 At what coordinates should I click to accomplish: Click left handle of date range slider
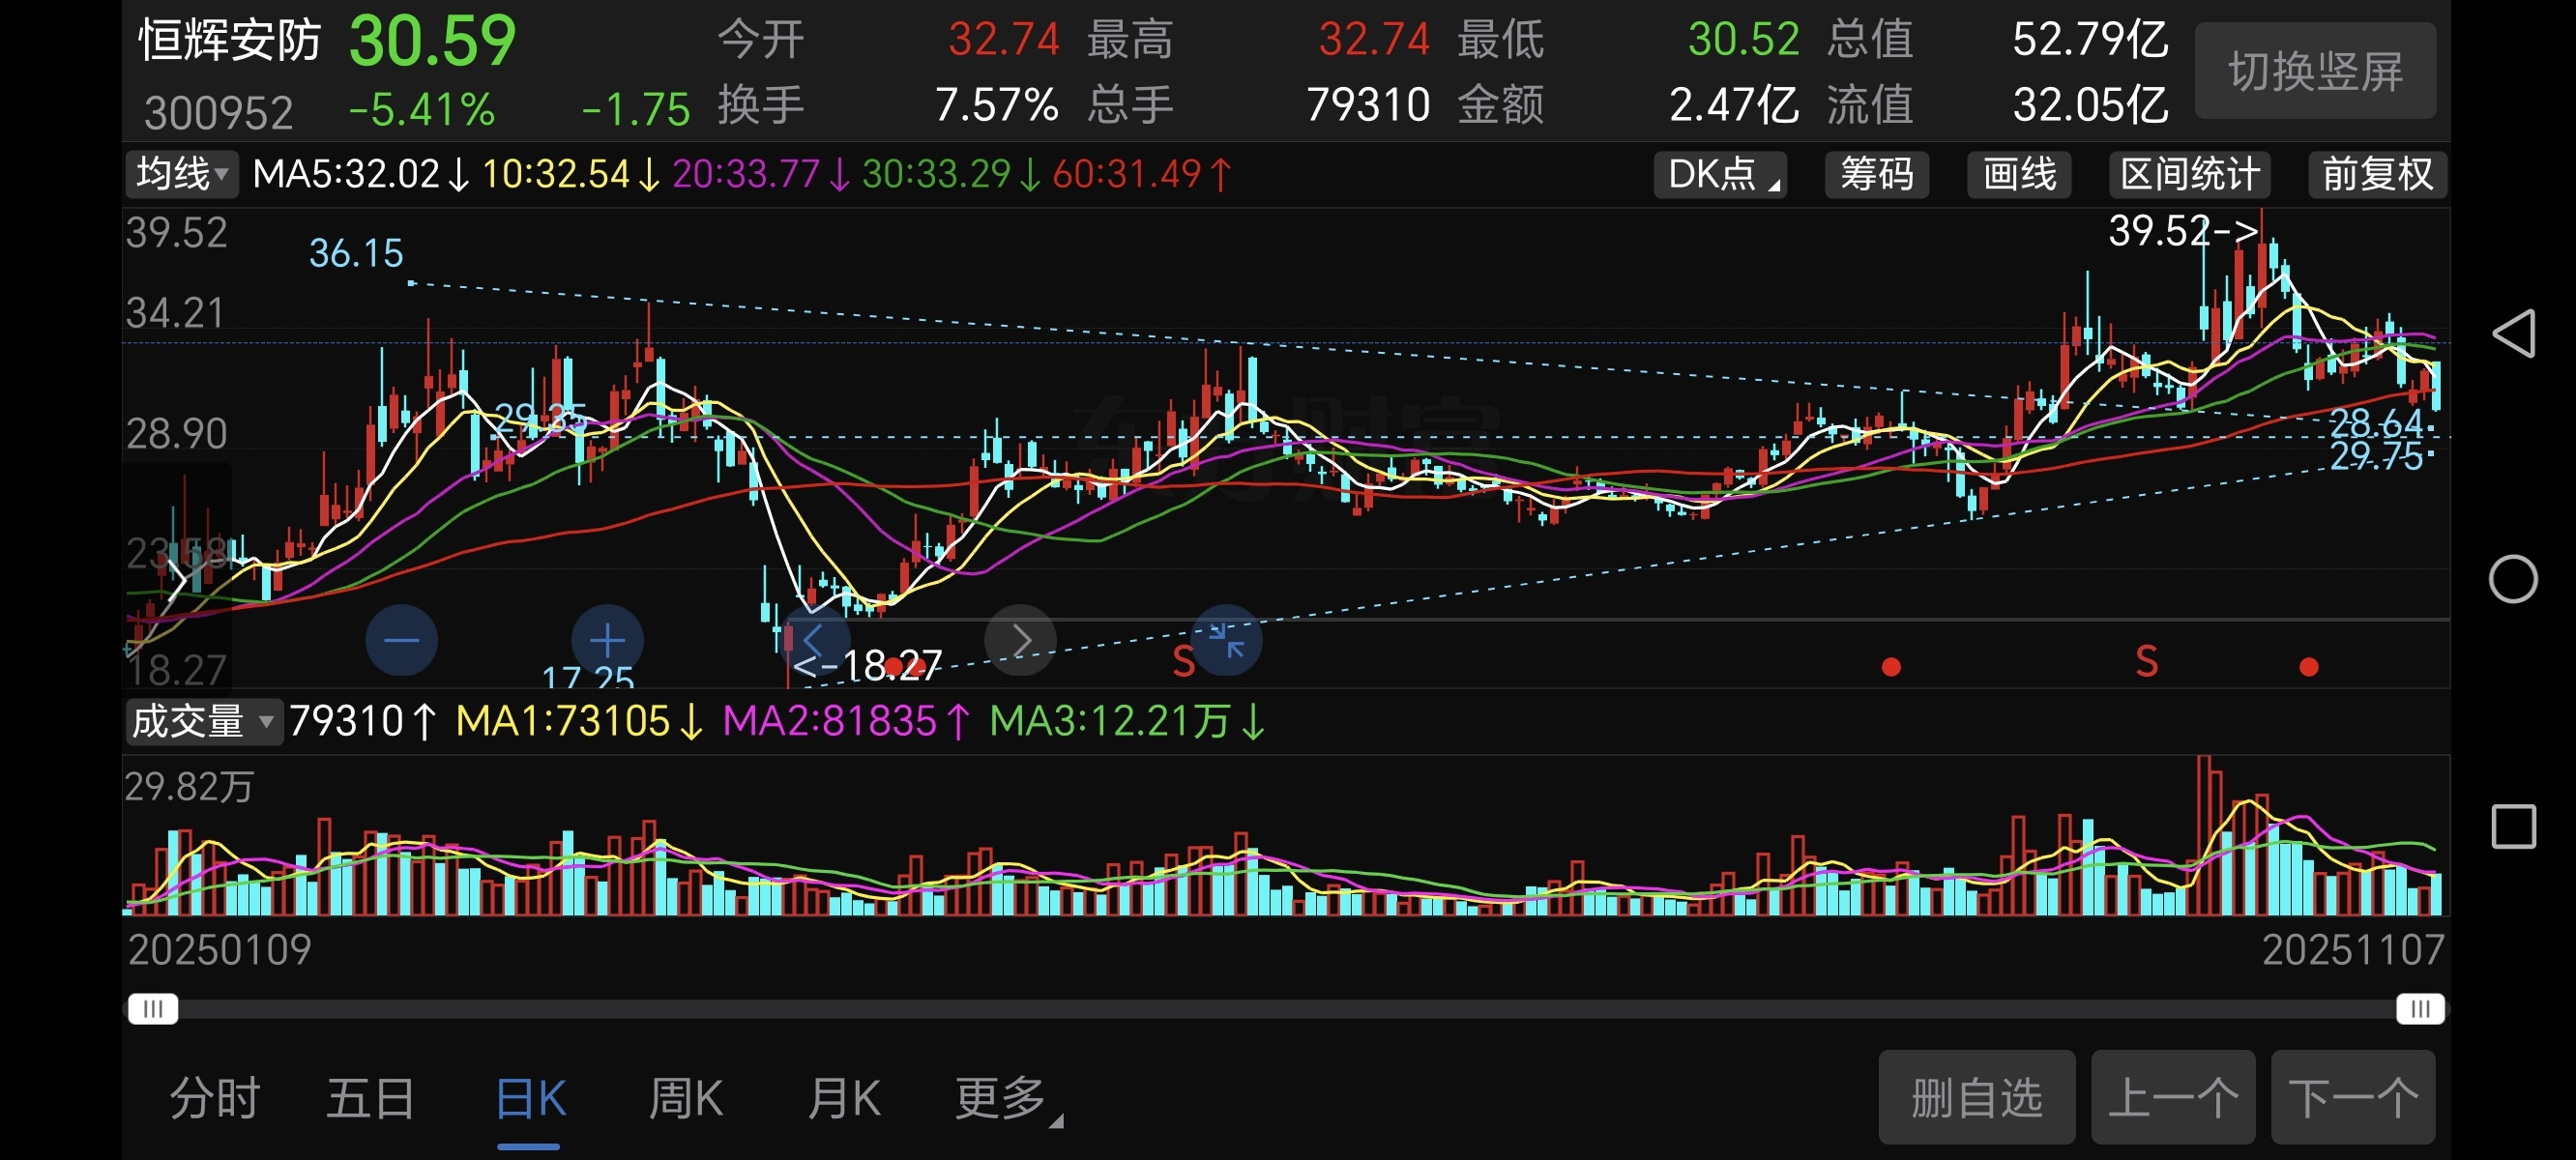click(153, 1008)
